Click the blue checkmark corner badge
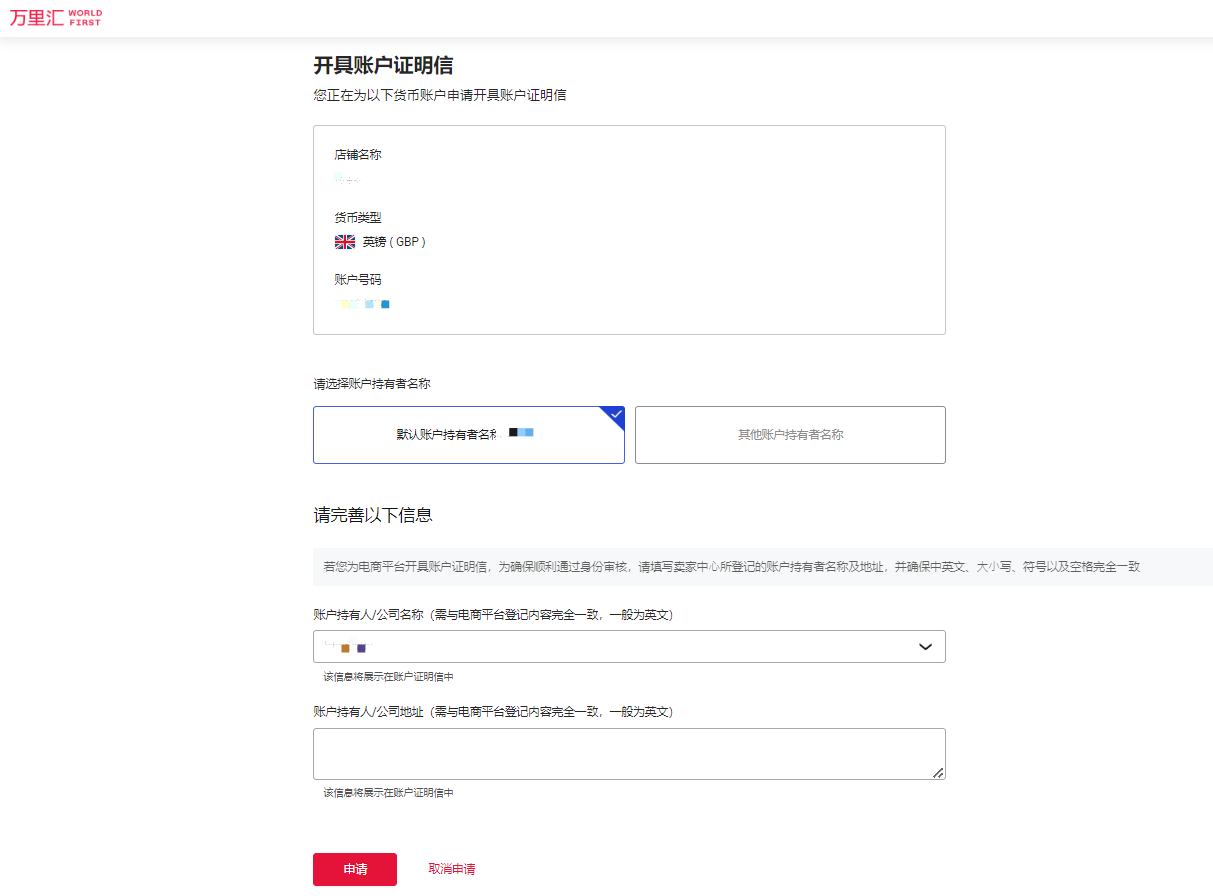The width and height of the screenshot is (1213, 896). tap(616, 414)
